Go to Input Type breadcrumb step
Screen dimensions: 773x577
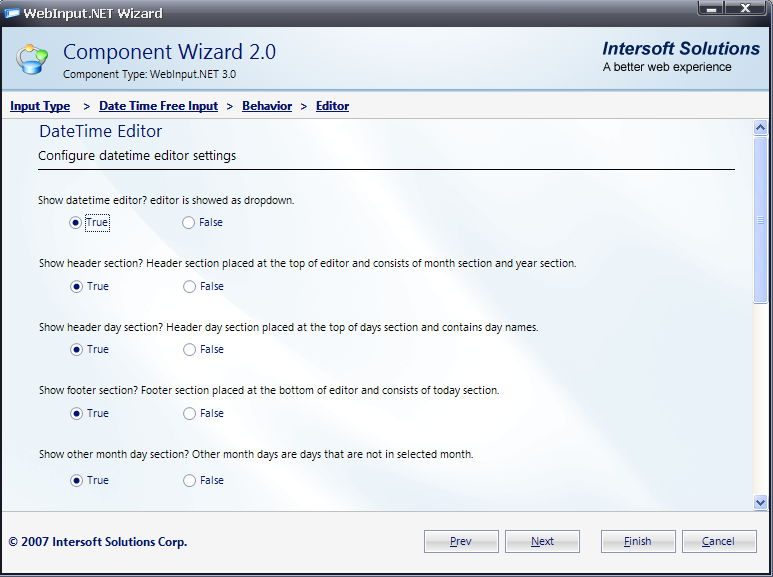coord(40,106)
